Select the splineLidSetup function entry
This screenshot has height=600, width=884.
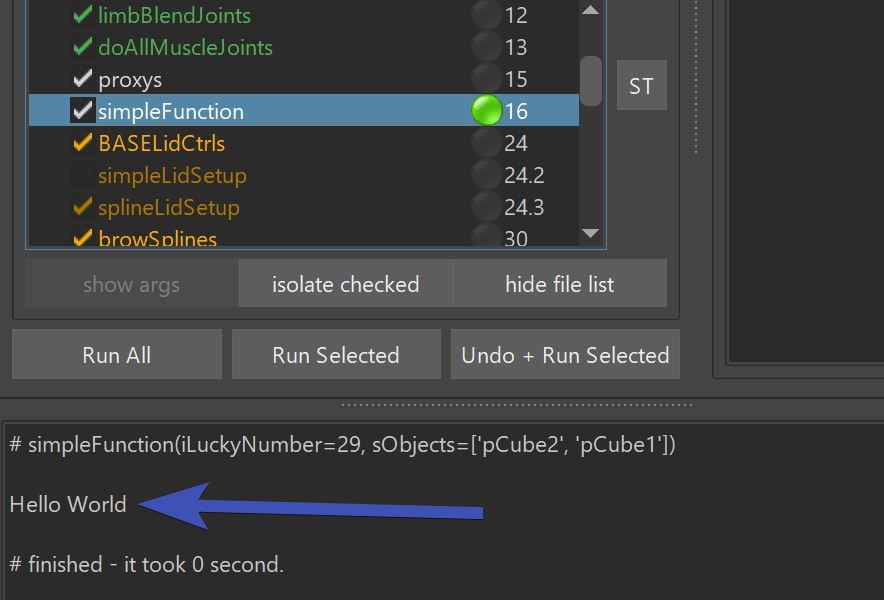[x=169, y=208]
